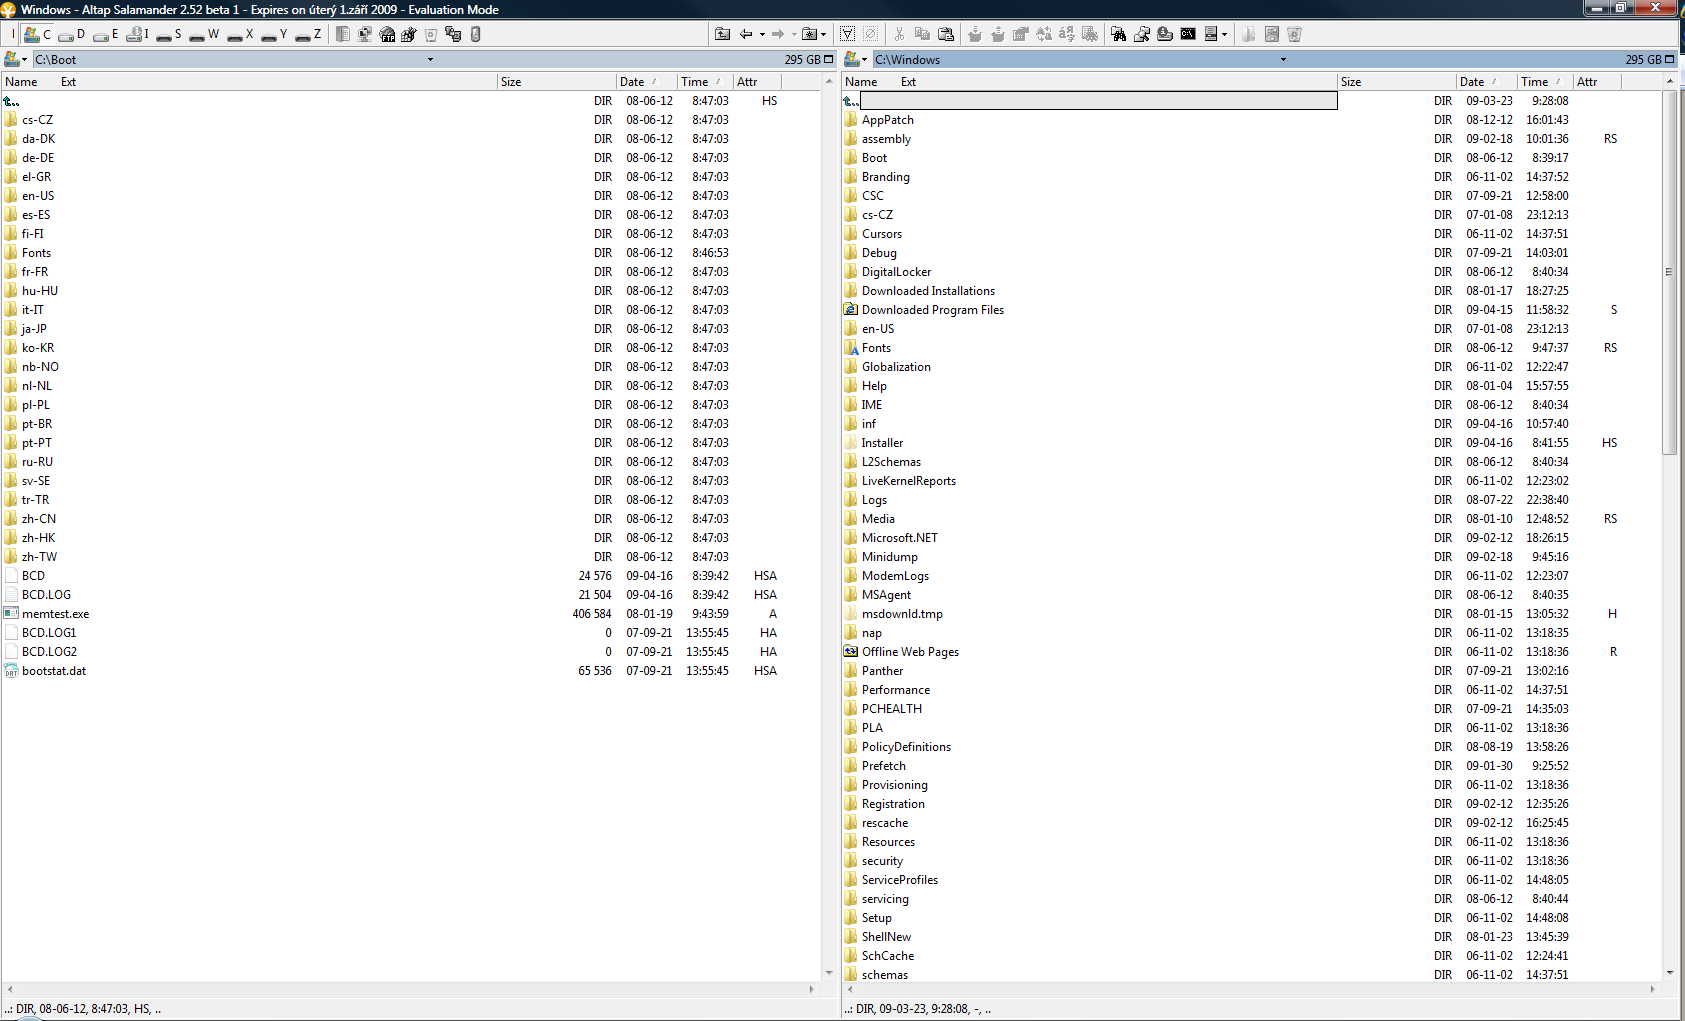Expand the C:\Windows path history dropdown
Viewport: 1685px width, 1021px height.
(1283, 60)
